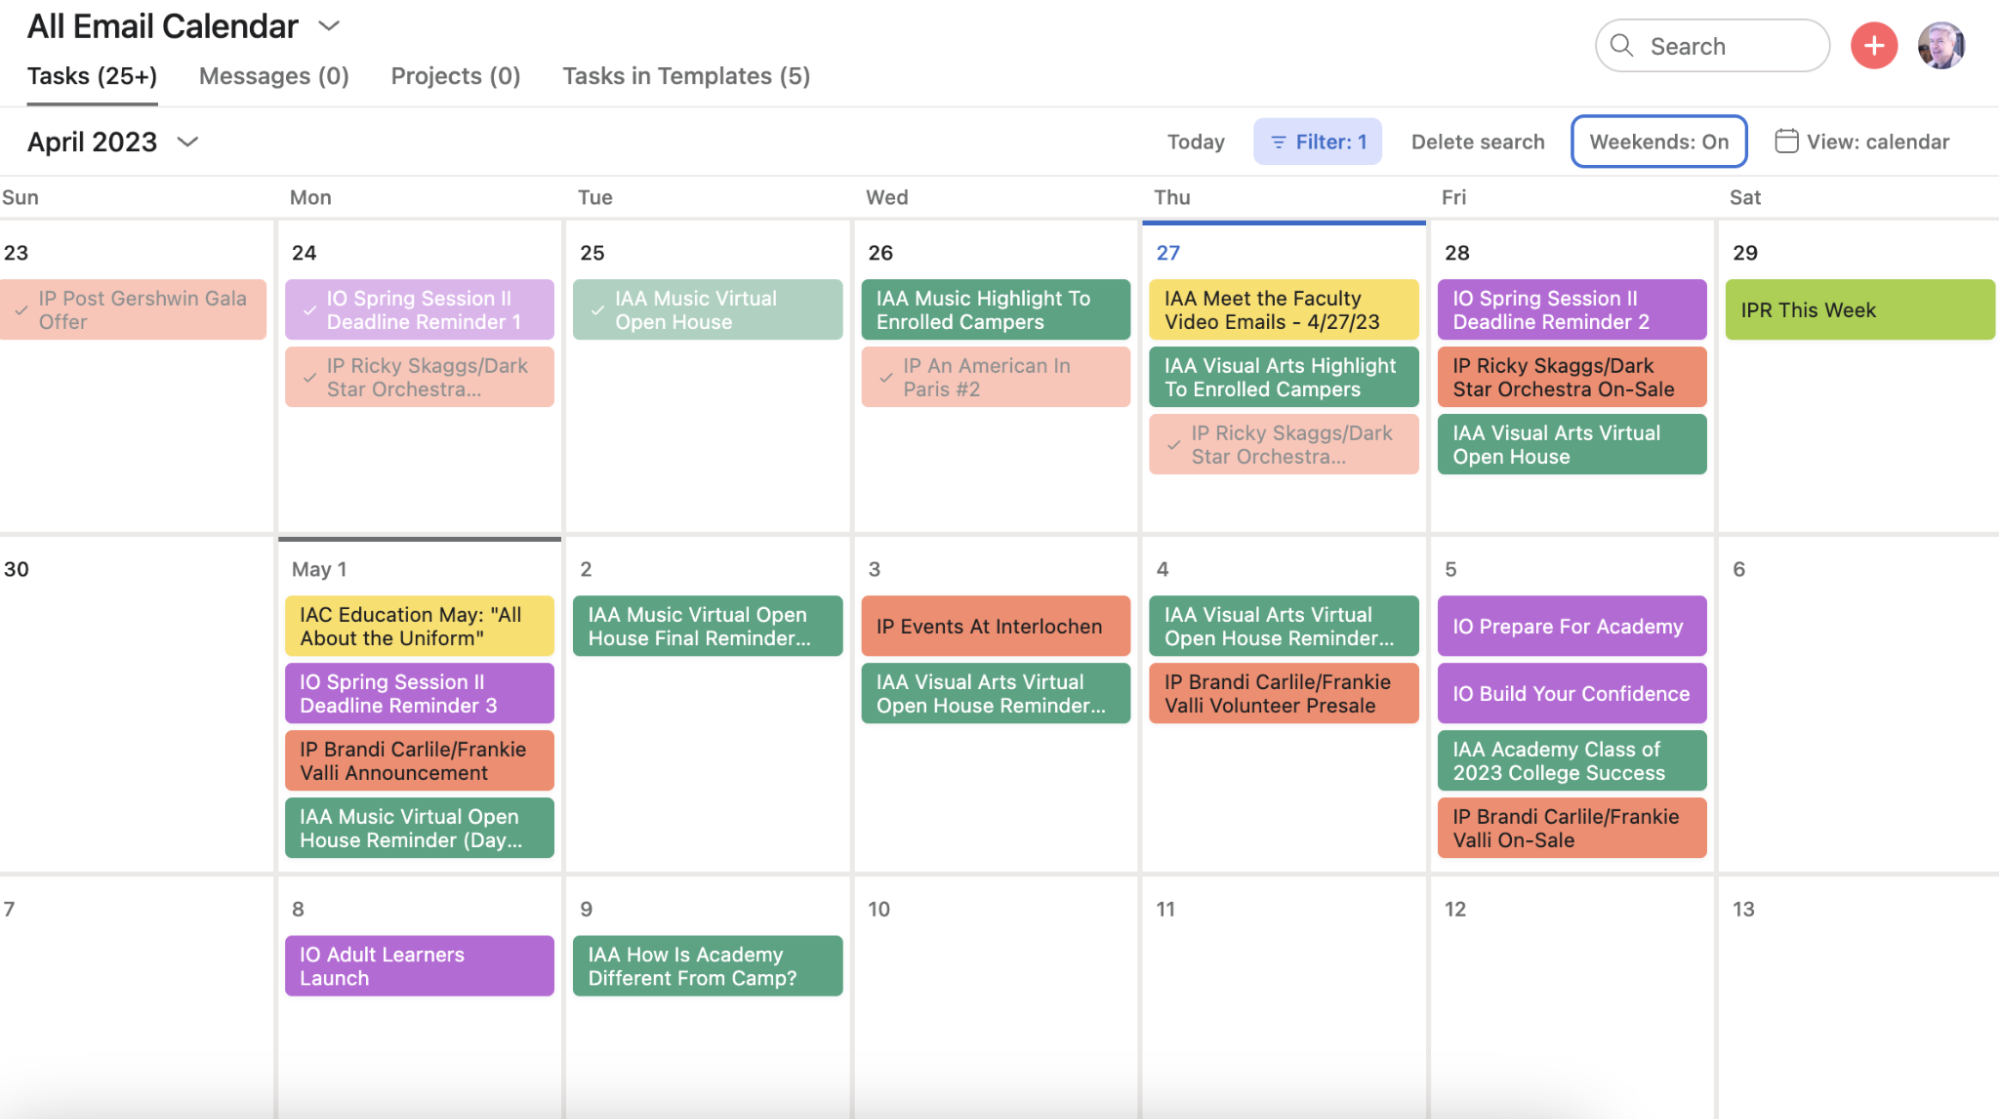Click the red plus create button
The height and width of the screenshot is (1119, 1999).
1874,45
